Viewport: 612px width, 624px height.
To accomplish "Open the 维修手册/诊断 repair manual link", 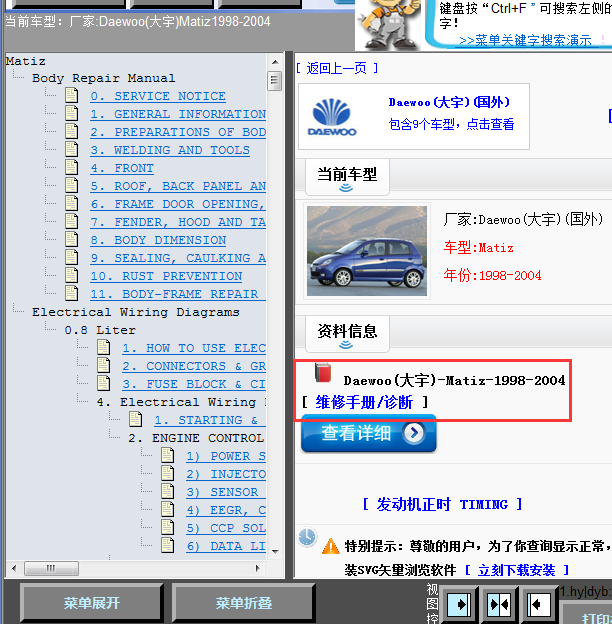I will (364, 402).
